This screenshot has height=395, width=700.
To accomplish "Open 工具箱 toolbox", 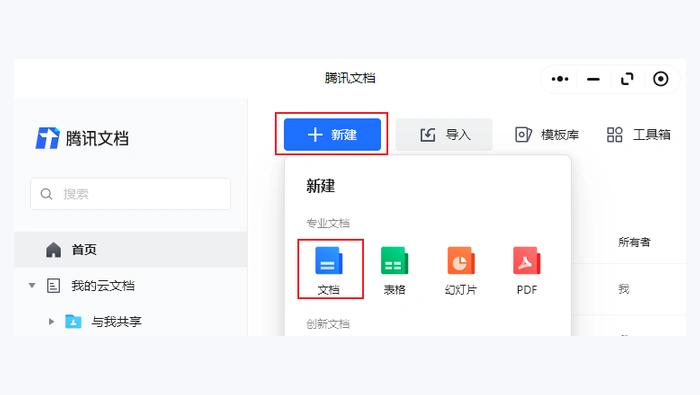I will tap(638, 134).
